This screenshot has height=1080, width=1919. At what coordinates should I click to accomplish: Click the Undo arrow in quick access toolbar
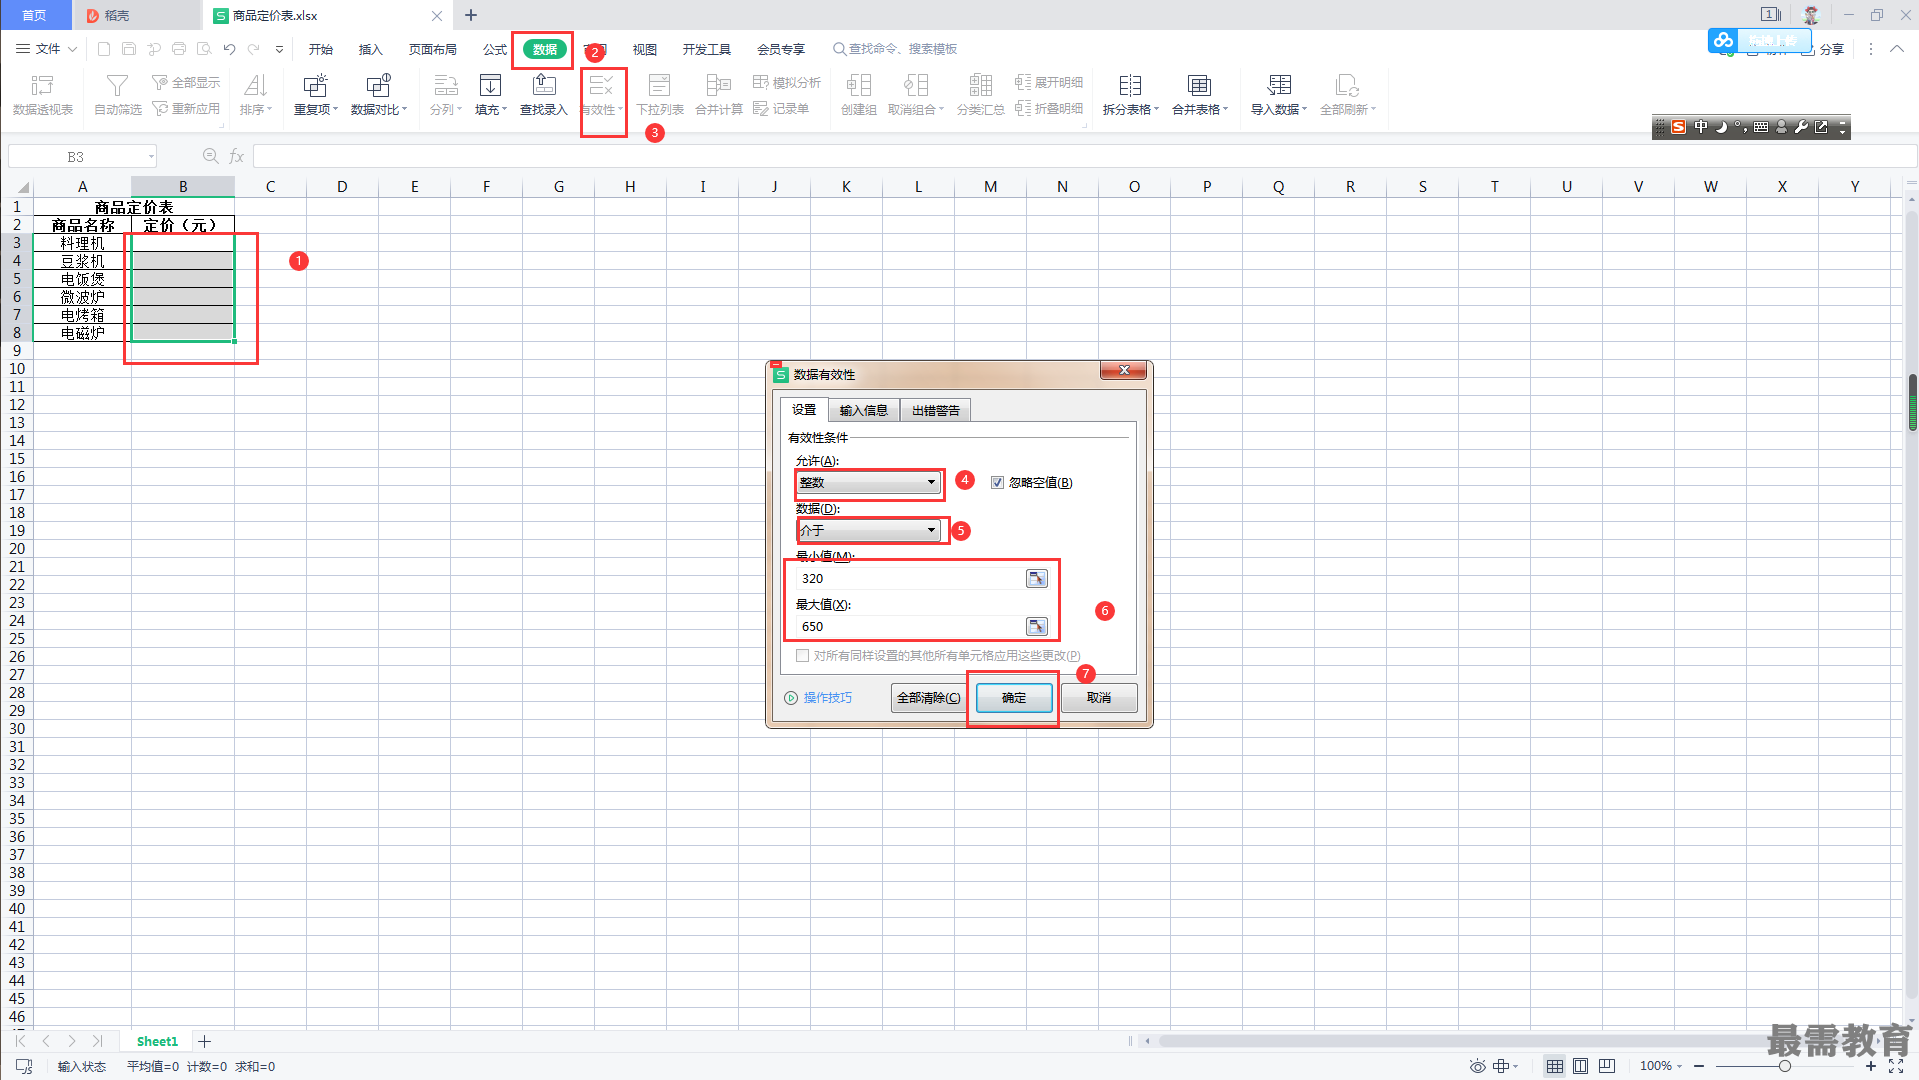click(229, 49)
